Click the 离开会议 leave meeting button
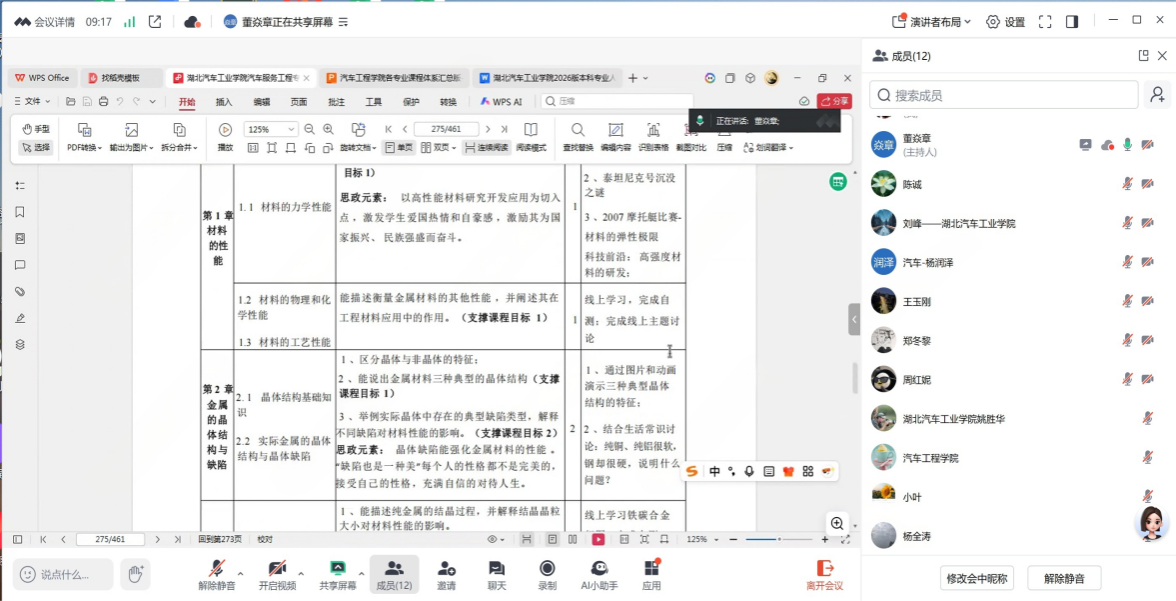This screenshot has height=601, width=1176. pyautogui.click(x=825, y=574)
